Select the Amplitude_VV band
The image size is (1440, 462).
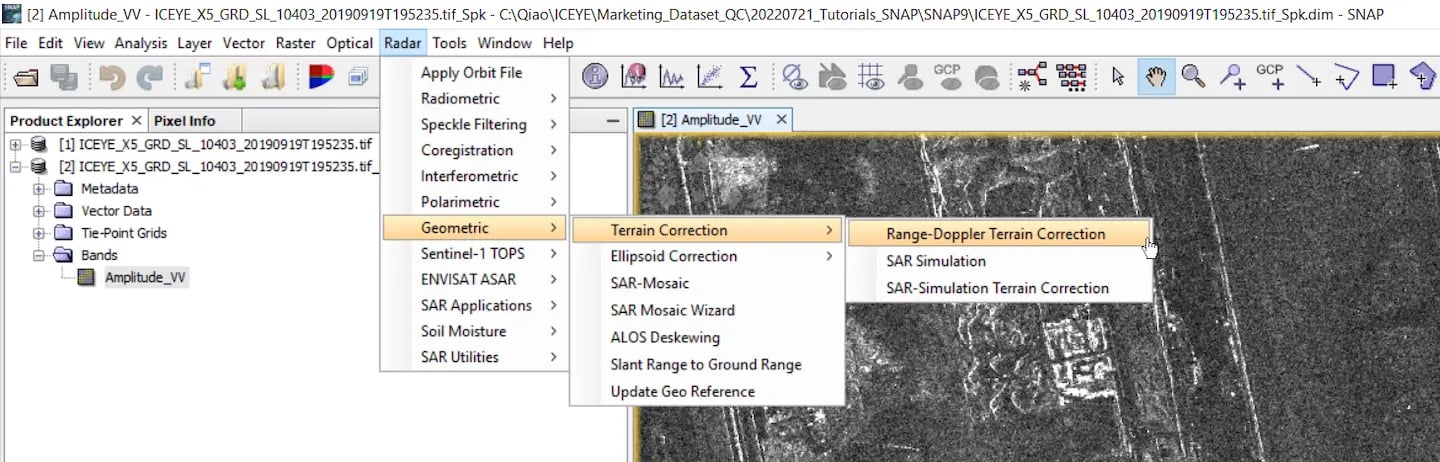(x=145, y=277)
